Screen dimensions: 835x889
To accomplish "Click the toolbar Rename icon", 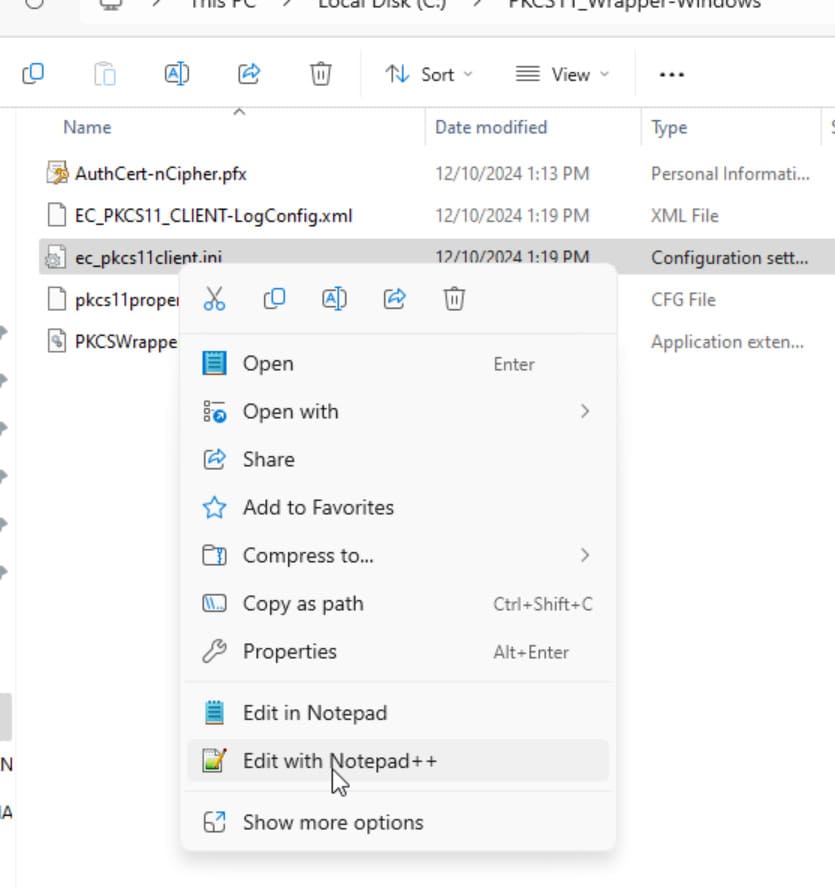I will tap(176, 74).
